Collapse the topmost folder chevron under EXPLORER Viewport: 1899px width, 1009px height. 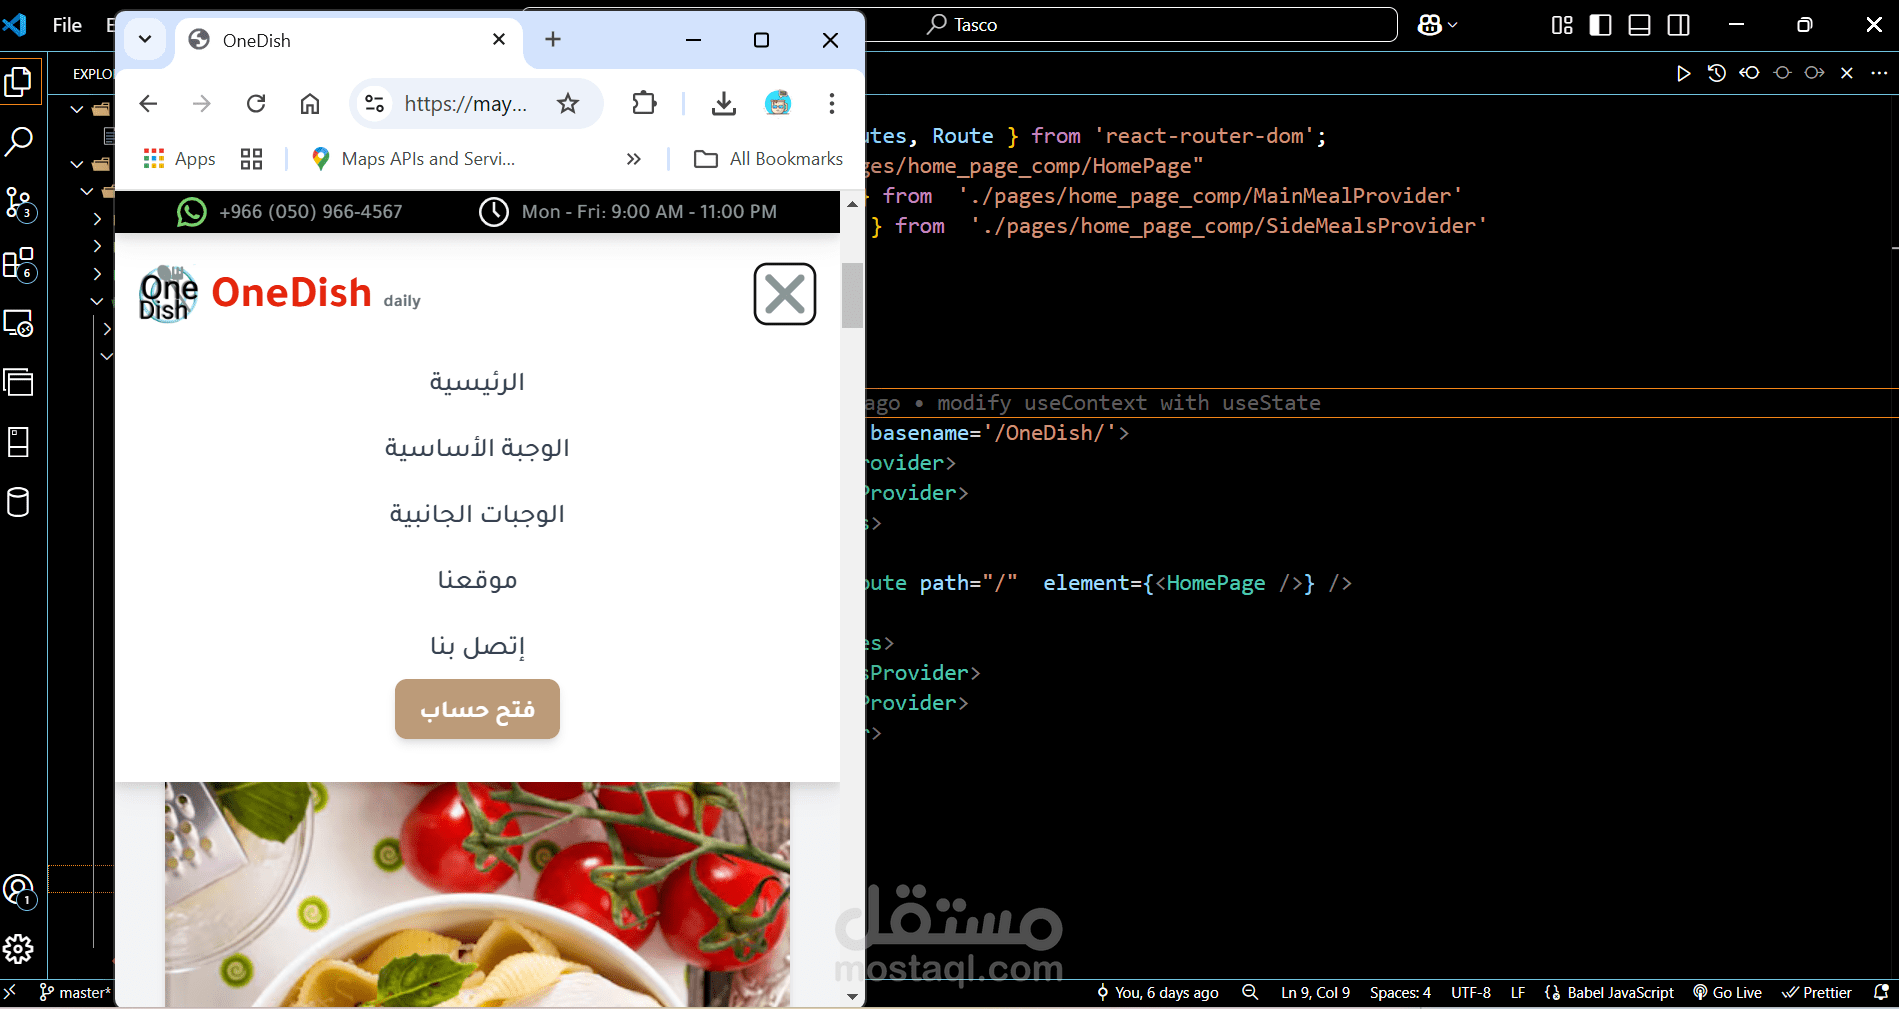point(77,109)
